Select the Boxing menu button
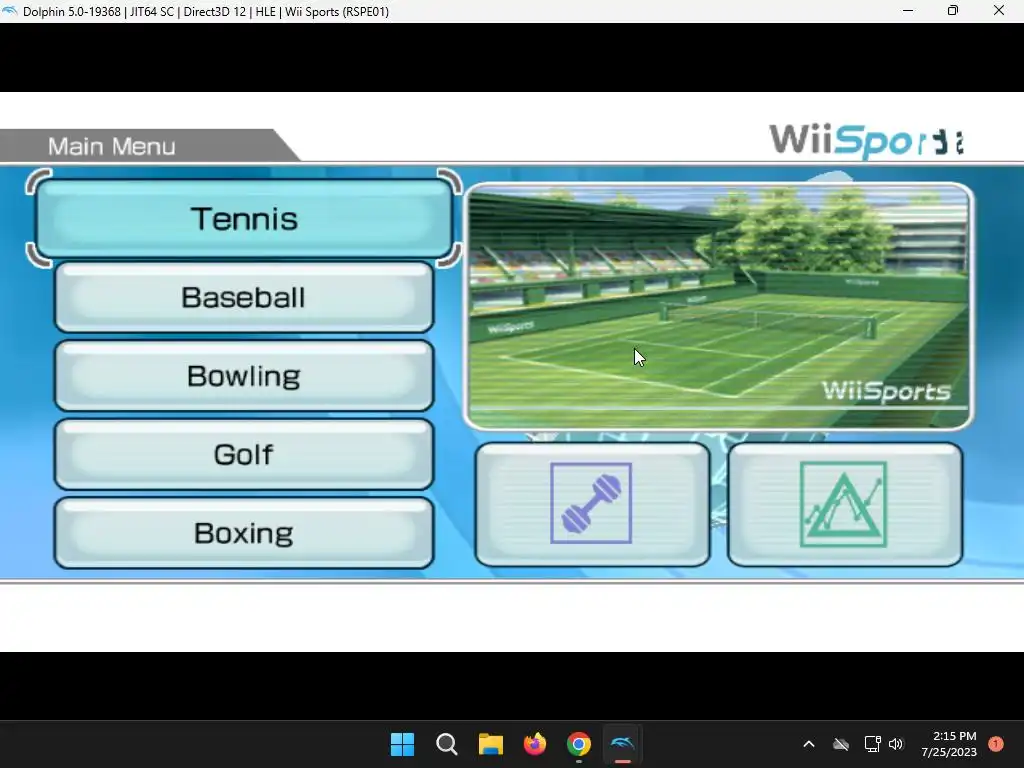 tap(244, 533)
